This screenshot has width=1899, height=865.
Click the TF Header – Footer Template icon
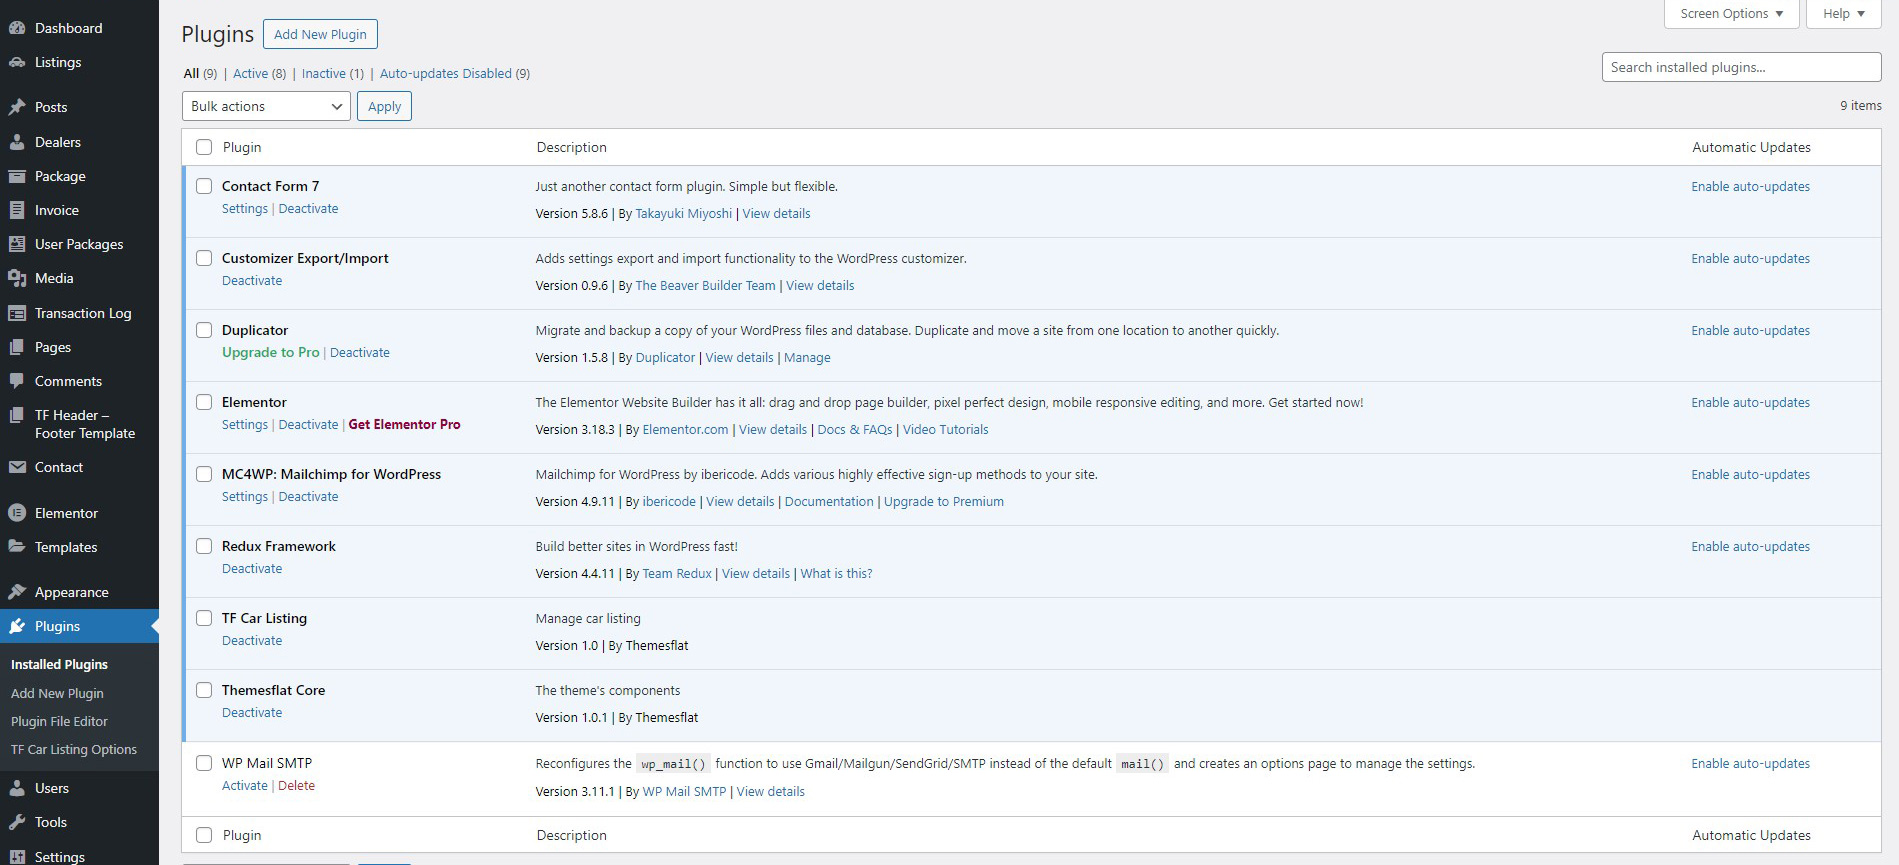17,415
